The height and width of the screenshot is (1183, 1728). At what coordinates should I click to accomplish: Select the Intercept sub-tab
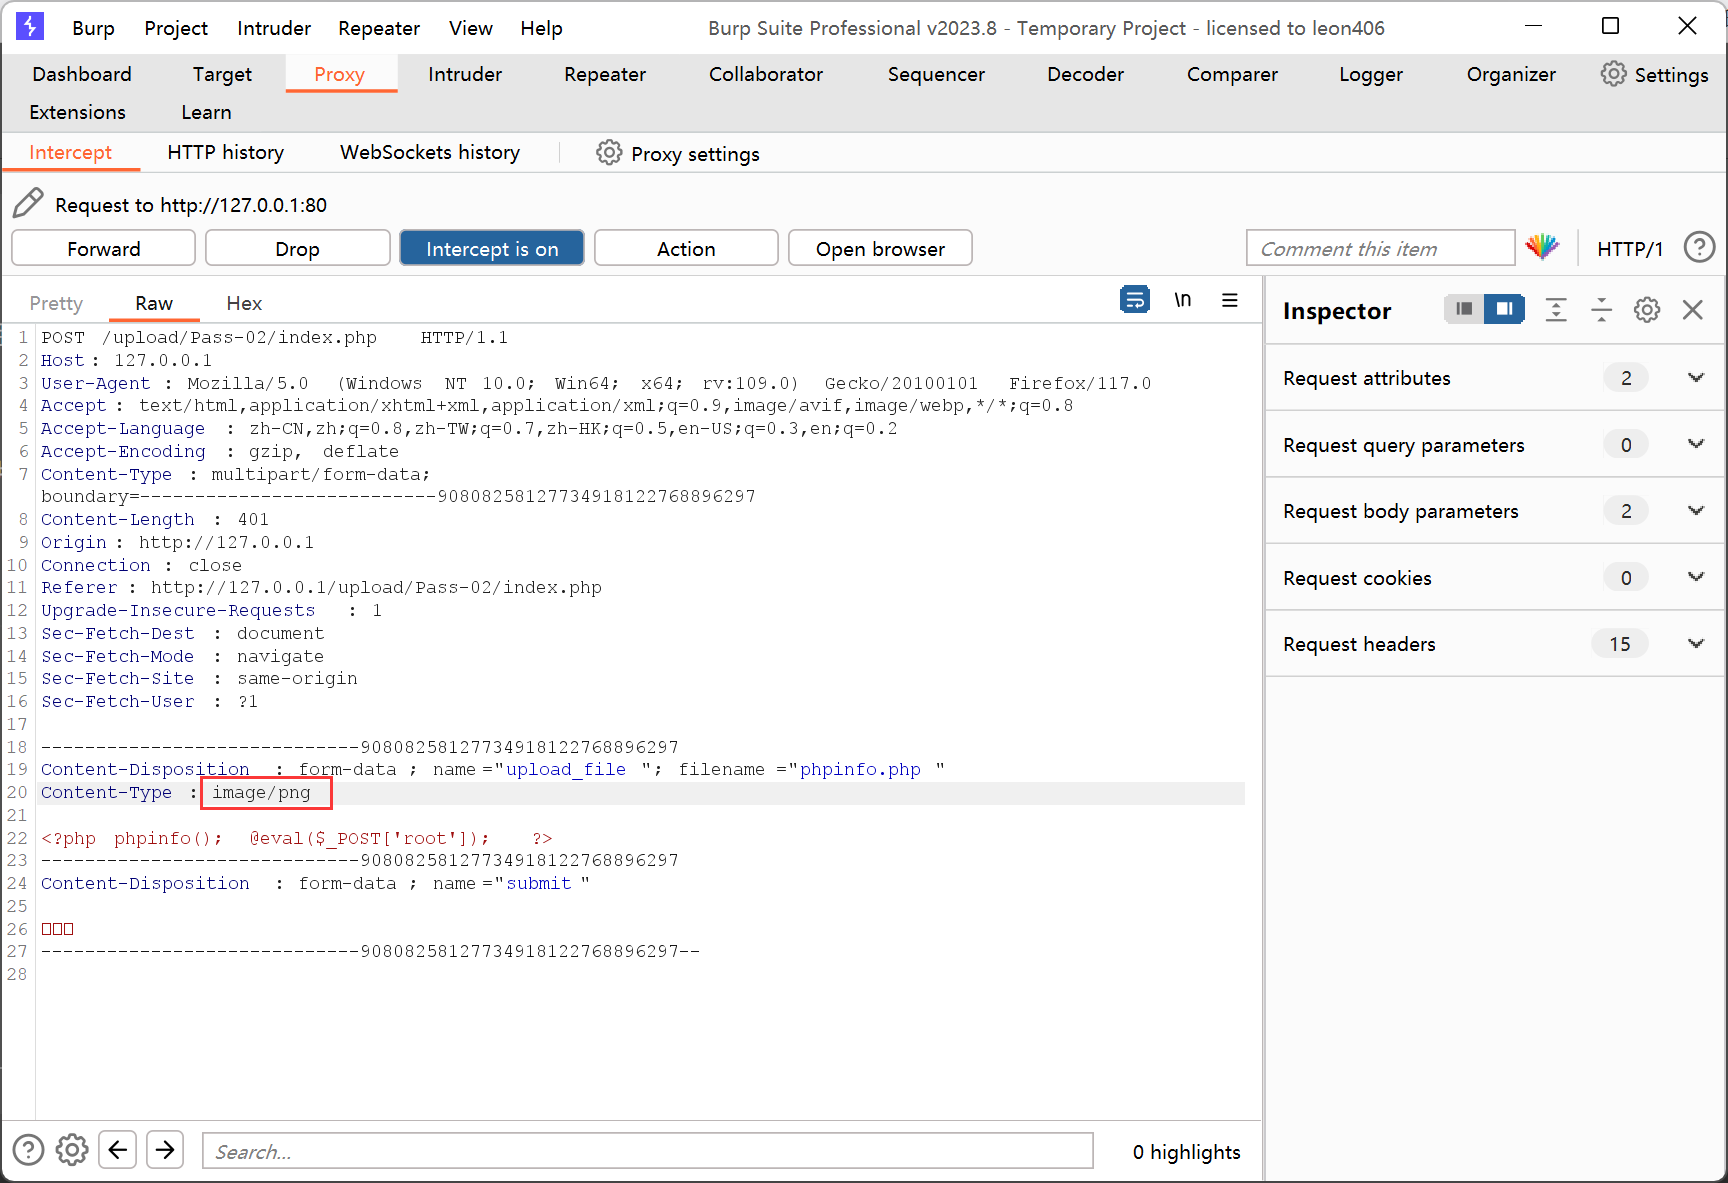pyautogui.click(x=70, y=152)
